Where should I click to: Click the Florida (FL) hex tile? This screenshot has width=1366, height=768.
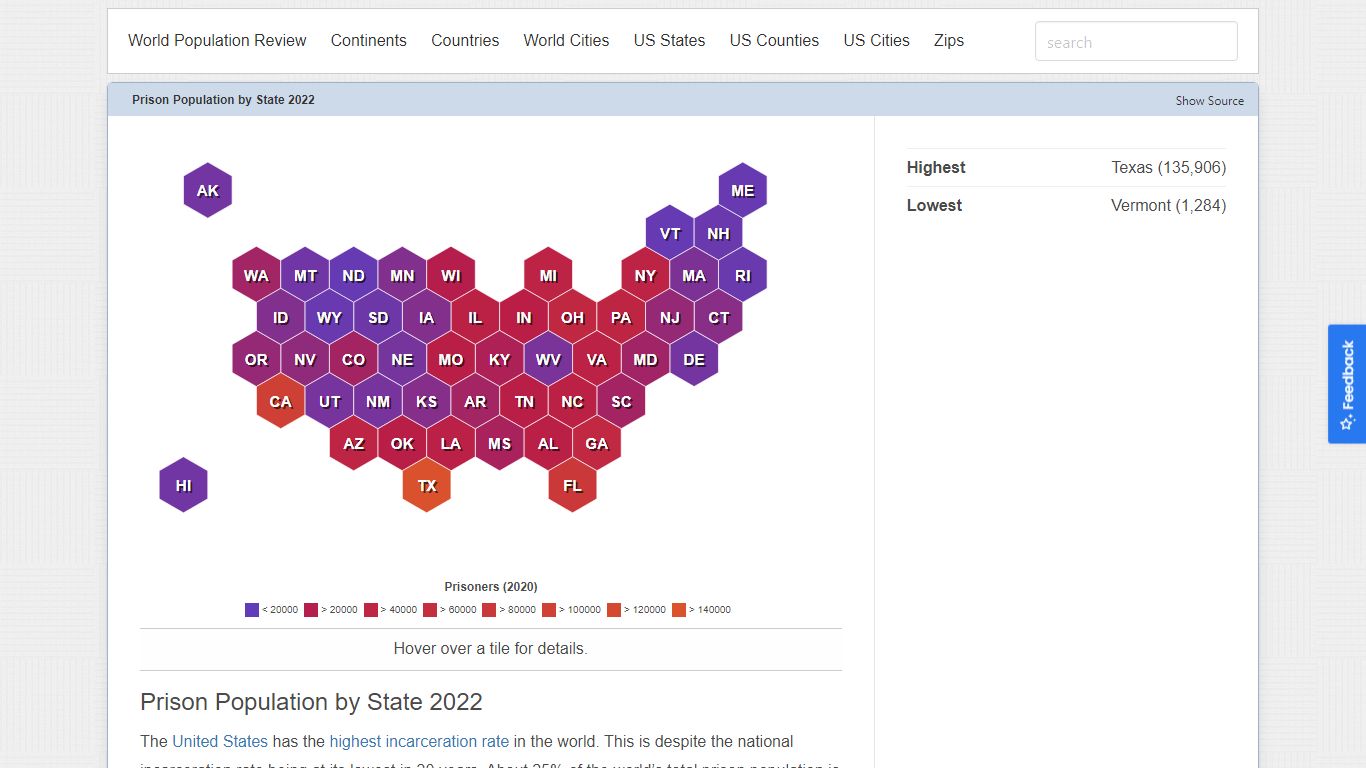pos(573,485)
